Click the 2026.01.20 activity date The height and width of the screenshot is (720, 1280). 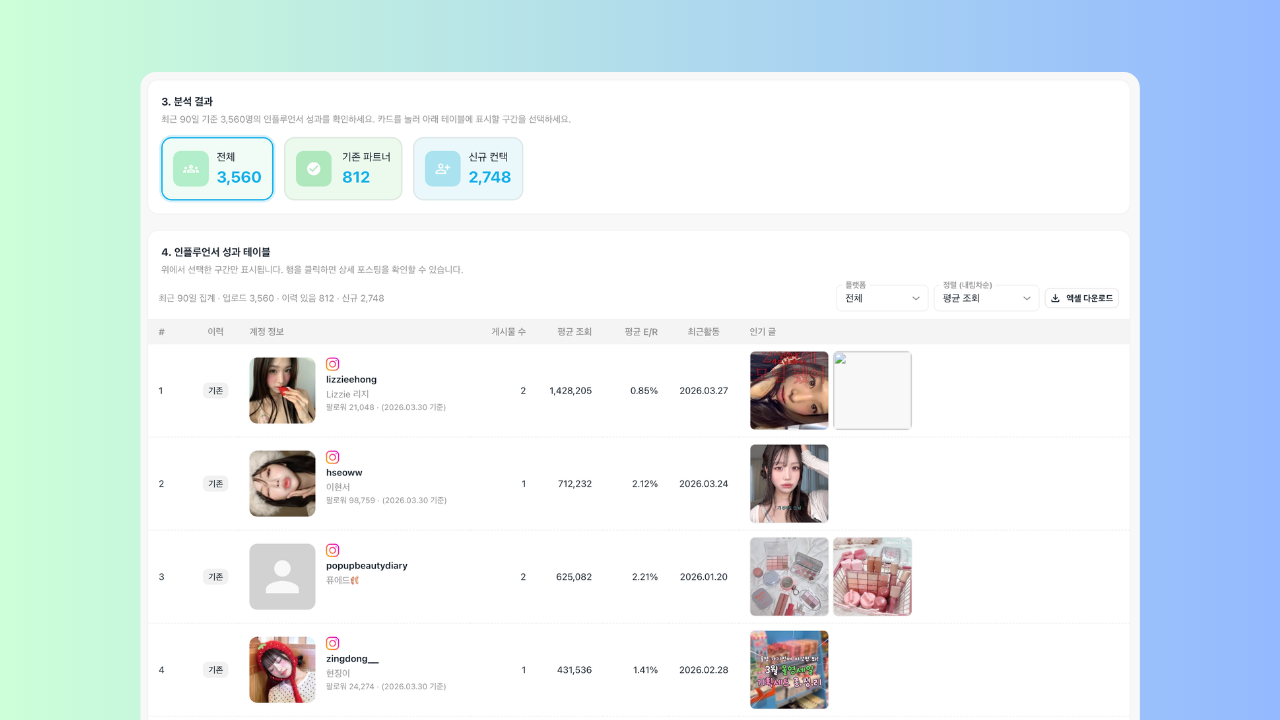point(704,577)
